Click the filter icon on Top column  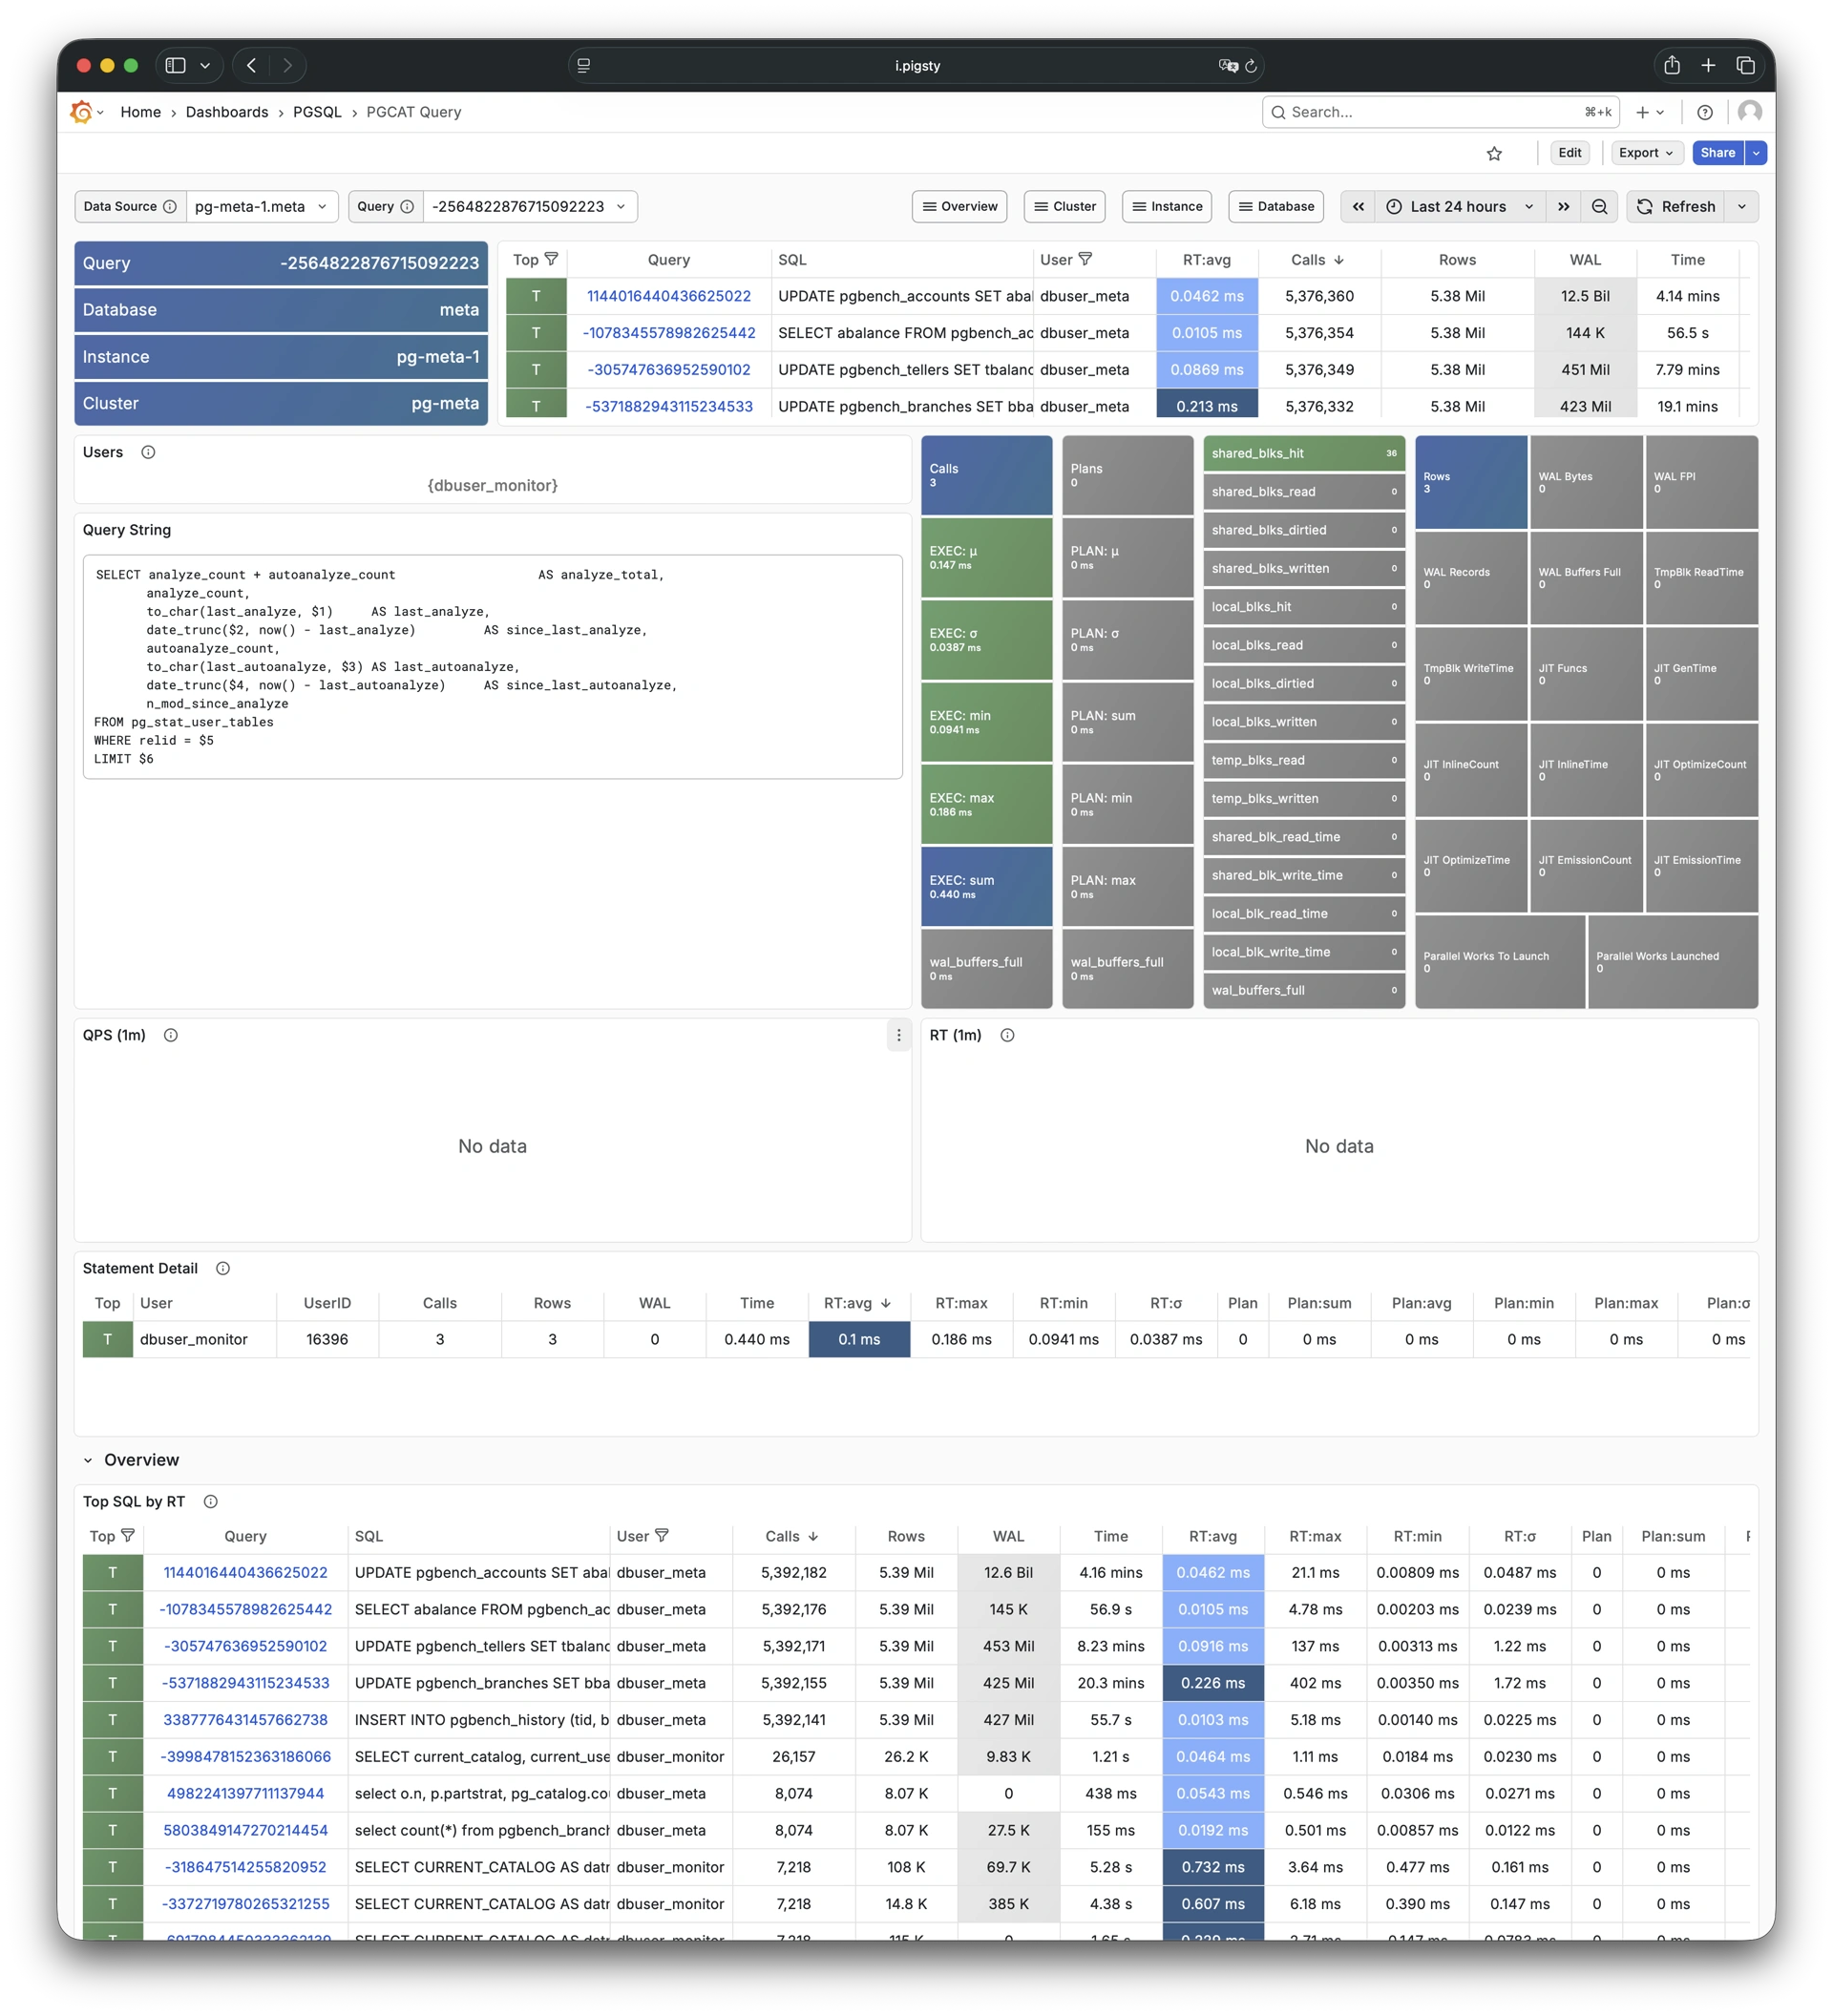[551, 259]
